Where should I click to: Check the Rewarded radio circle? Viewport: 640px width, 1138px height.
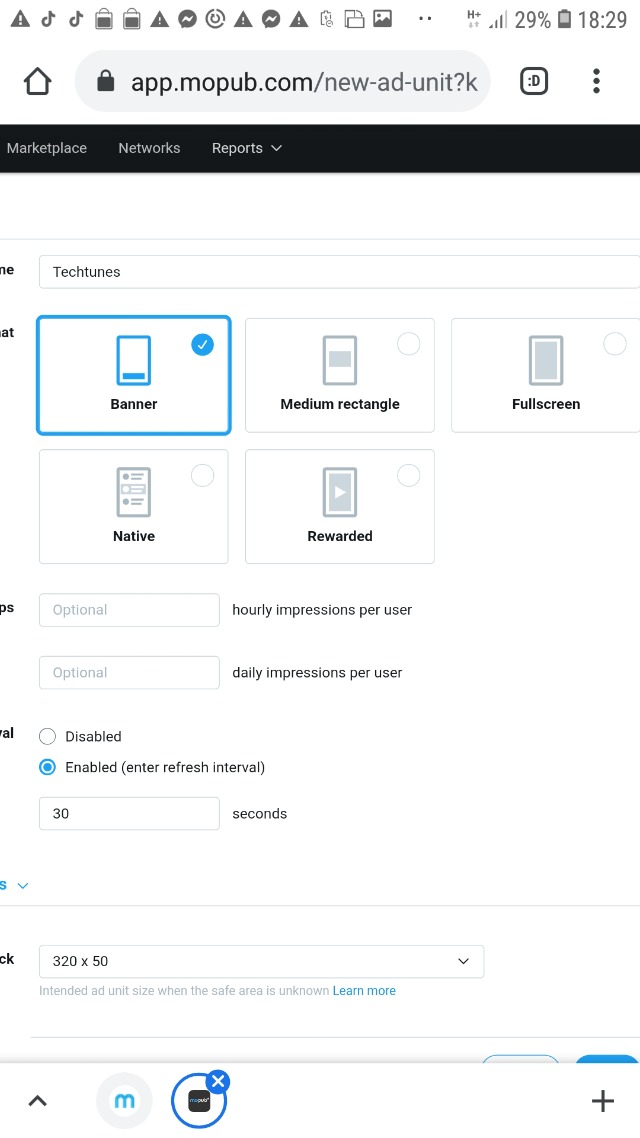(x=409, y=476)
